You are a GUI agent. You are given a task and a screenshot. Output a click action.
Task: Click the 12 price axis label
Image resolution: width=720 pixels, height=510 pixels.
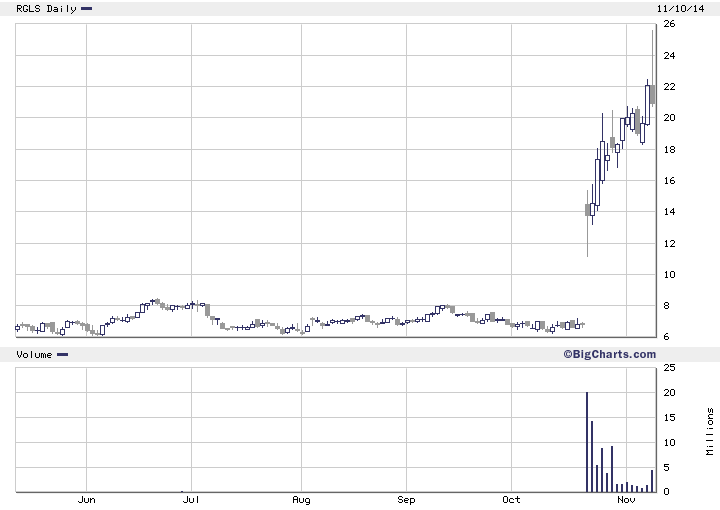(x=669, y=244)
